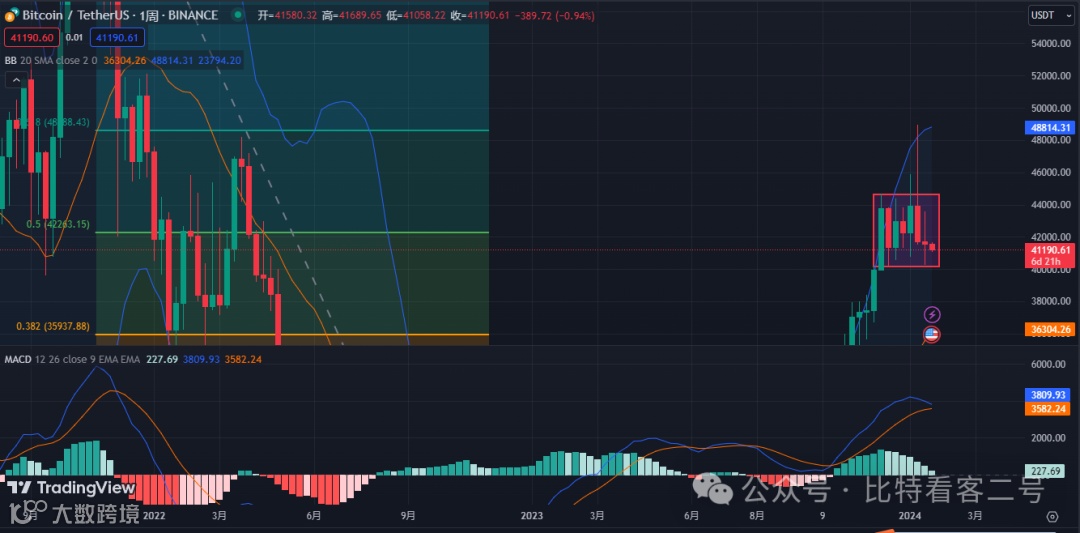Click blue 48814.31 price axis tag

(1050, 128)
